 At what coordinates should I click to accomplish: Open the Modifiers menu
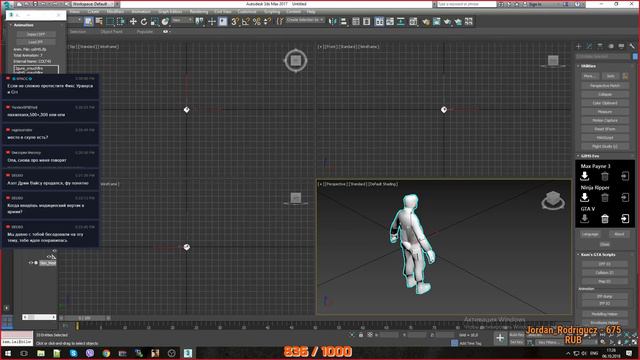(x=115, y=12)
